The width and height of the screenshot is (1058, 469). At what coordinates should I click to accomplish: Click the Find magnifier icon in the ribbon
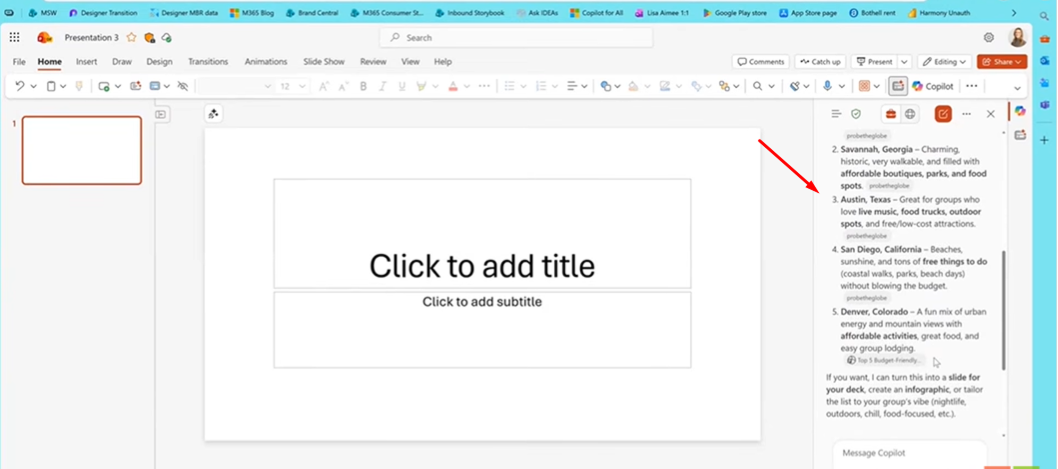click(758, 87)
